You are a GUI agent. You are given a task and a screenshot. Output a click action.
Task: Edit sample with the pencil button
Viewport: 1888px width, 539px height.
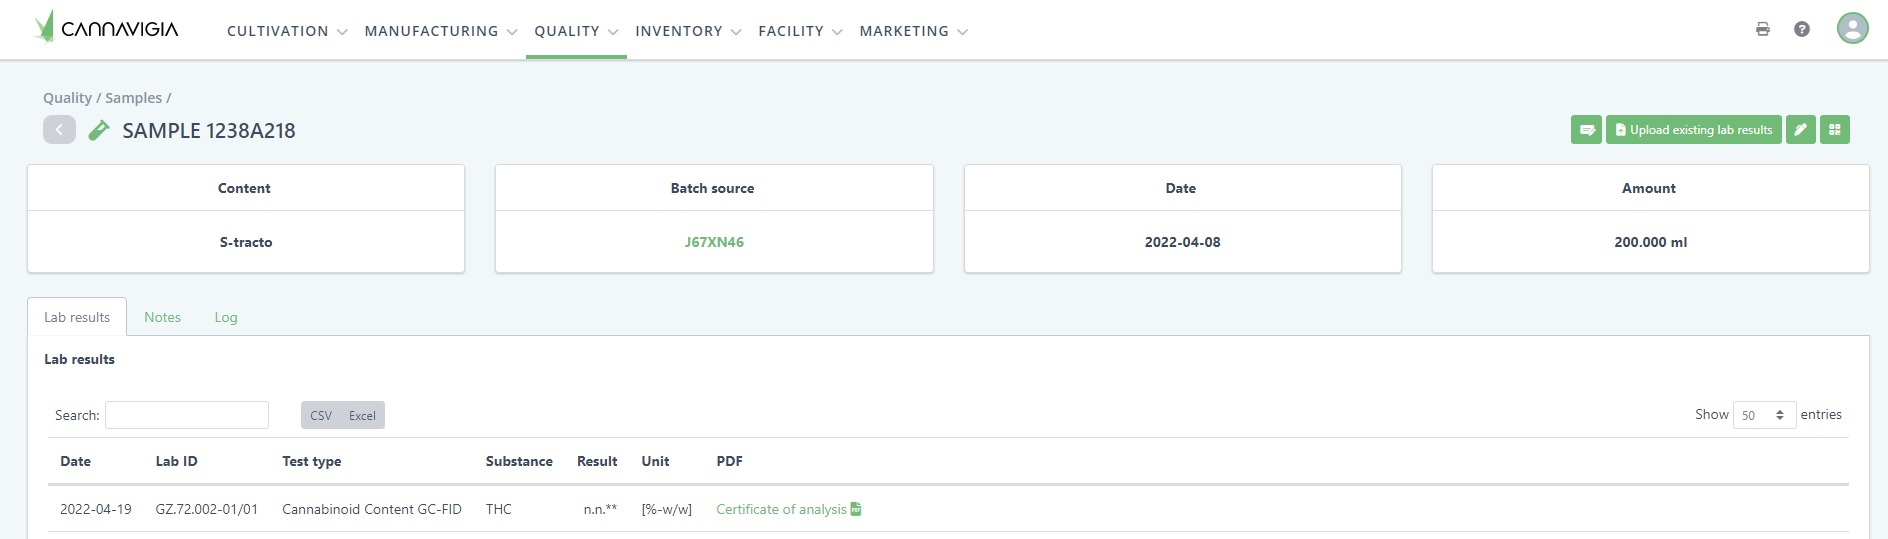[1800, 130]
